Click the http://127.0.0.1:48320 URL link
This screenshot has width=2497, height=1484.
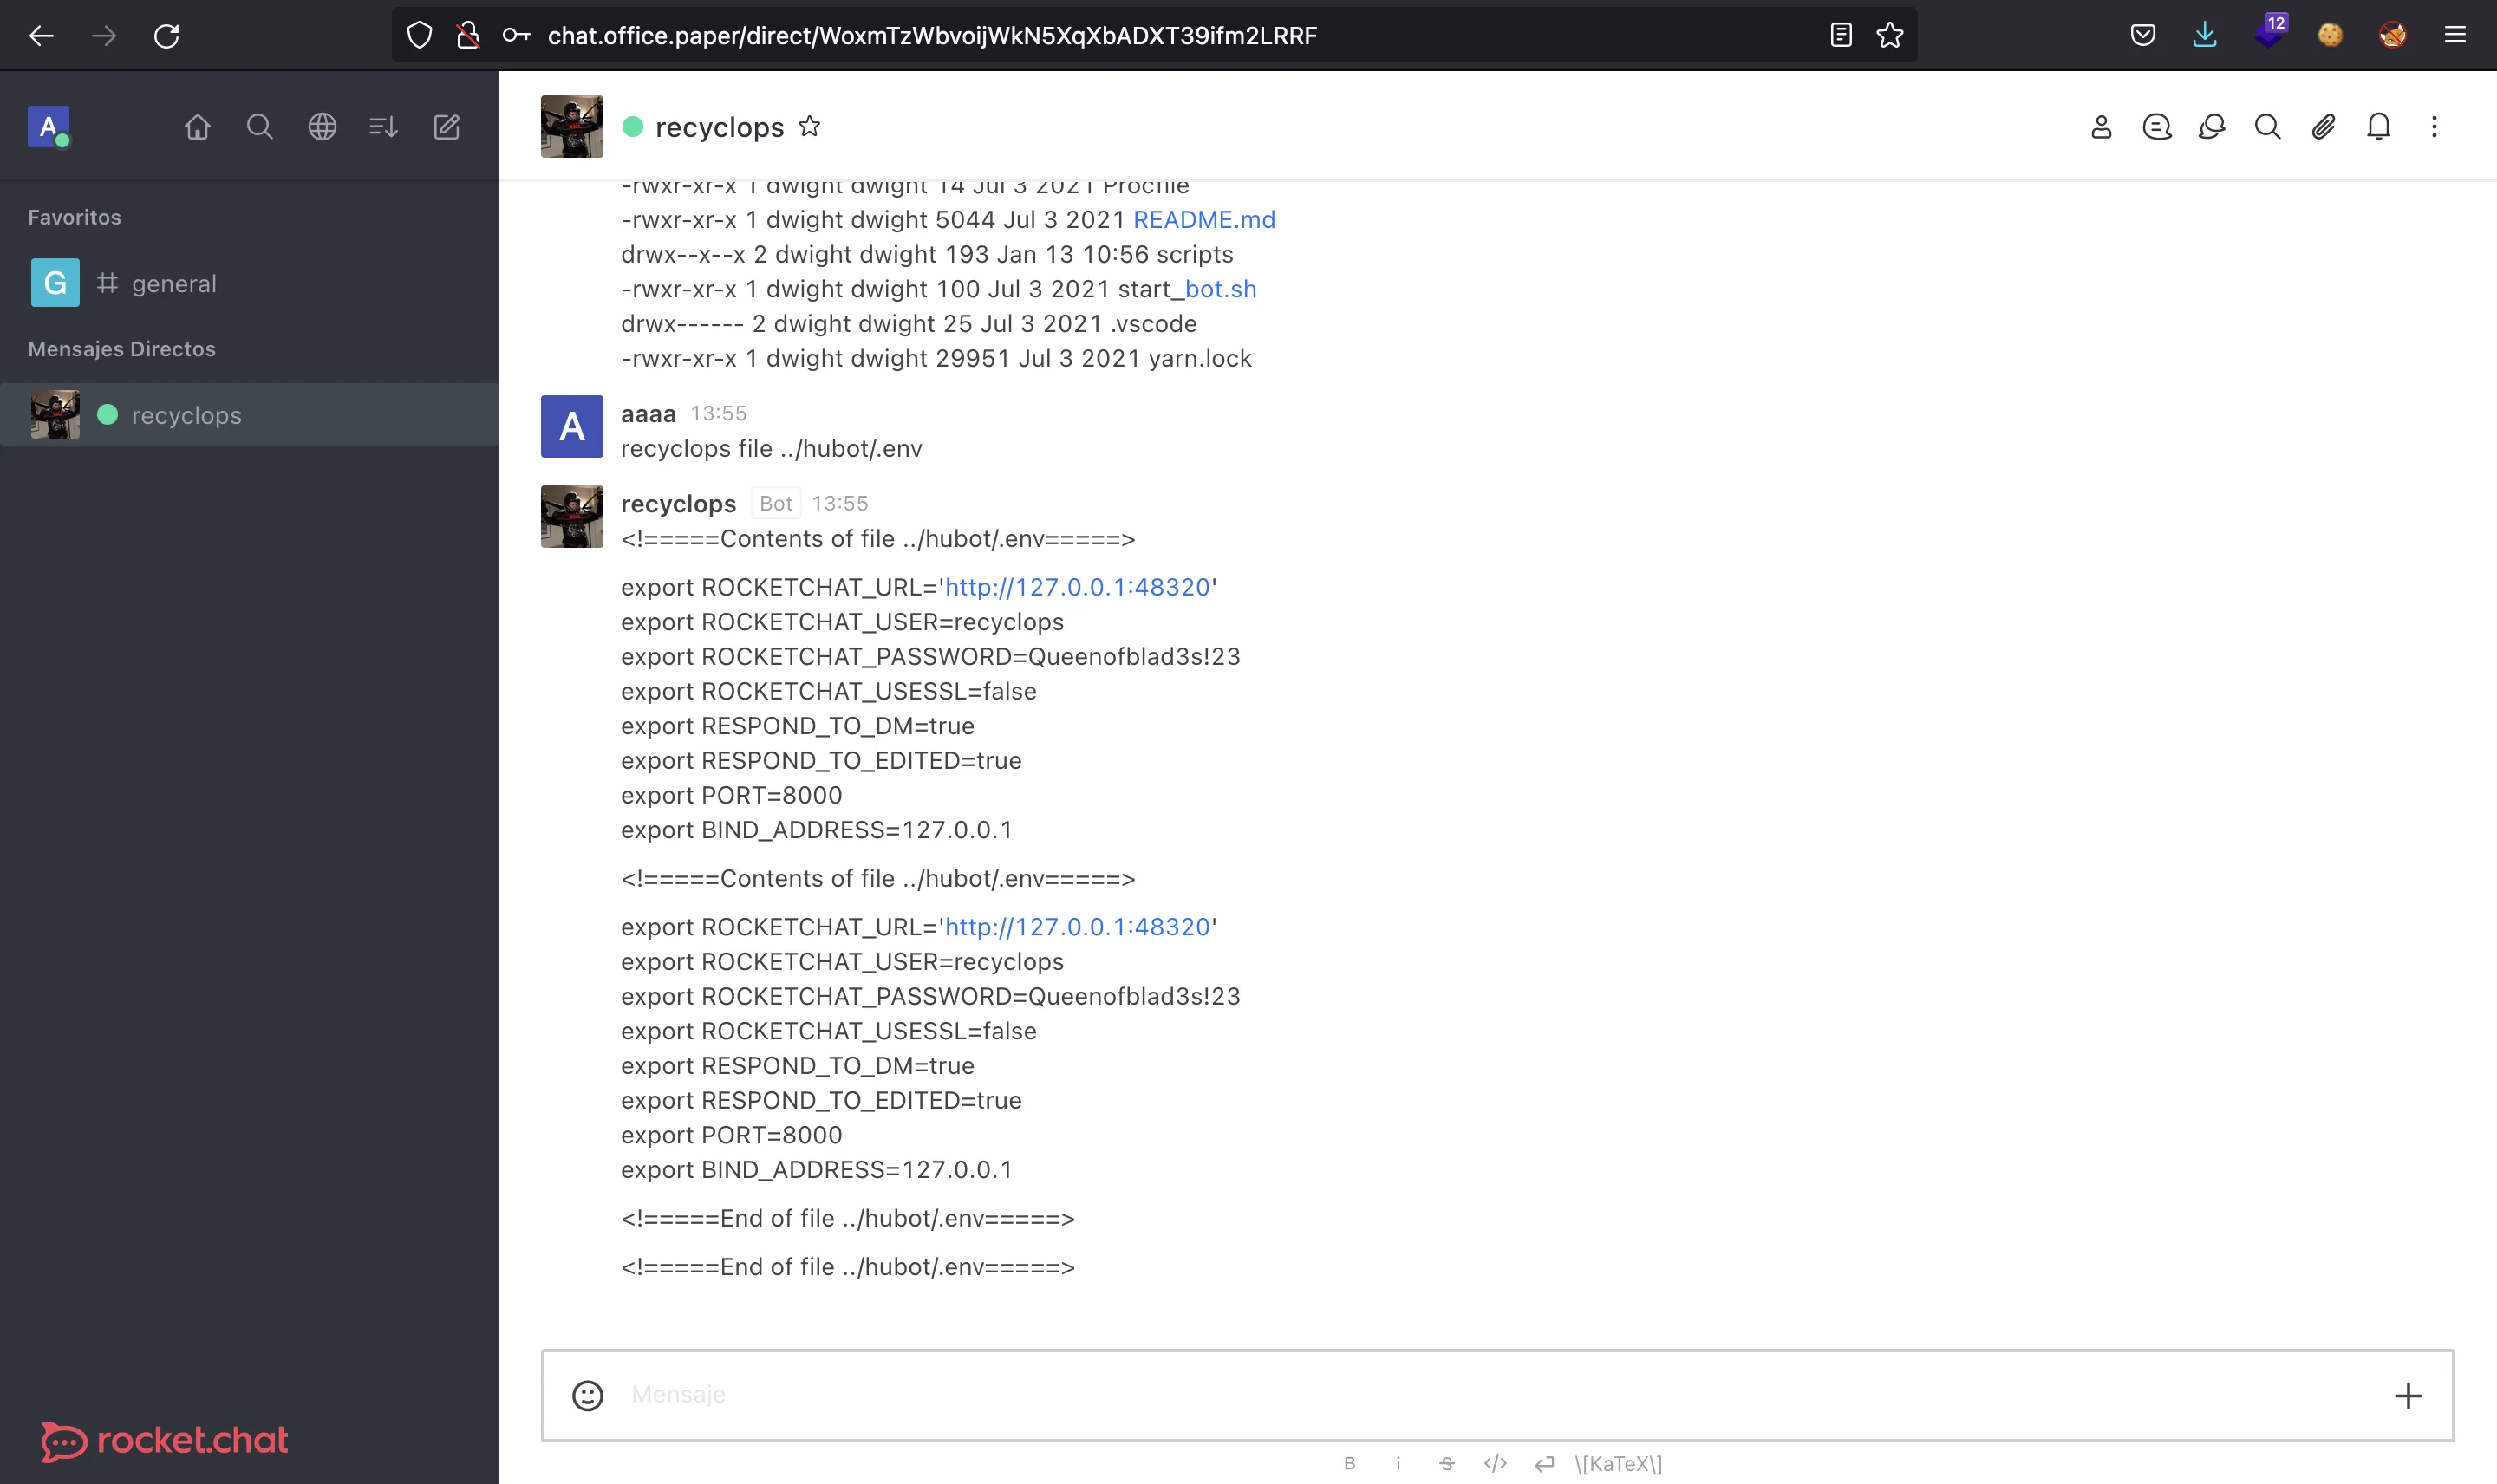[x=1076, y=585]
